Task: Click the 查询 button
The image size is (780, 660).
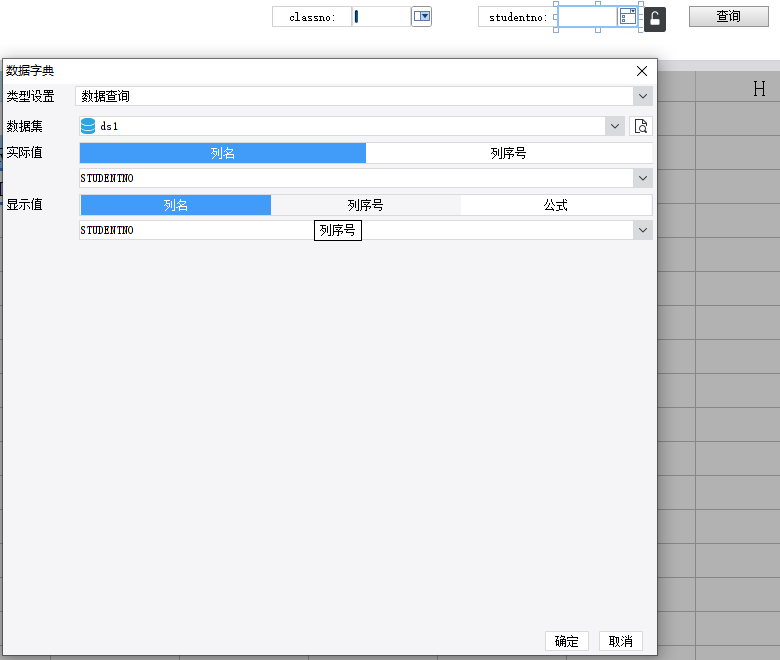Action: pyautogui.click(x=728, y=16)
